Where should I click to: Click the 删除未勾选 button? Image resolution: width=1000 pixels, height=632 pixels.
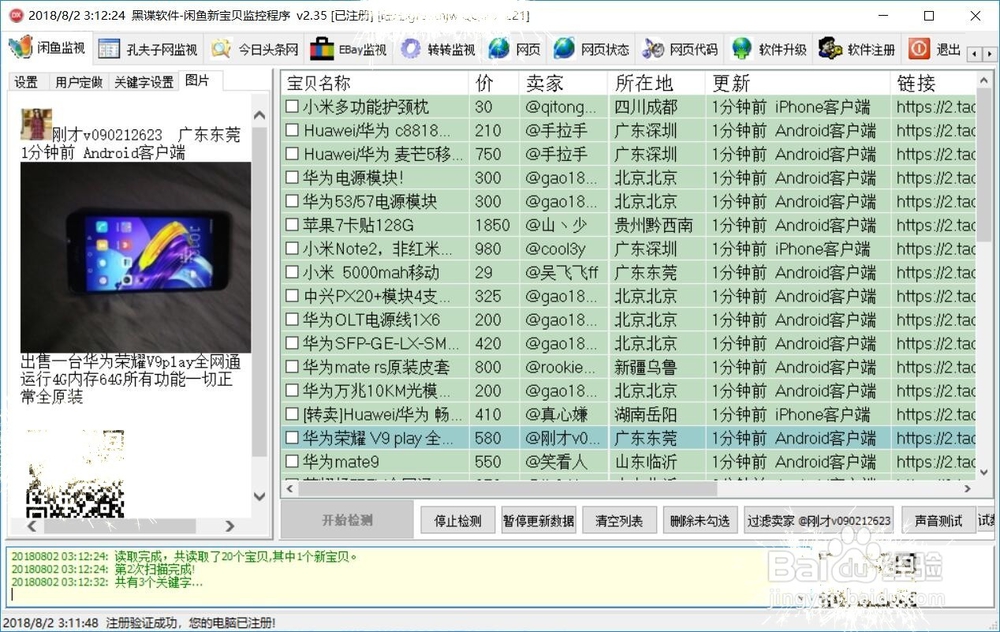pyautogui.click(x=700, y=521)
